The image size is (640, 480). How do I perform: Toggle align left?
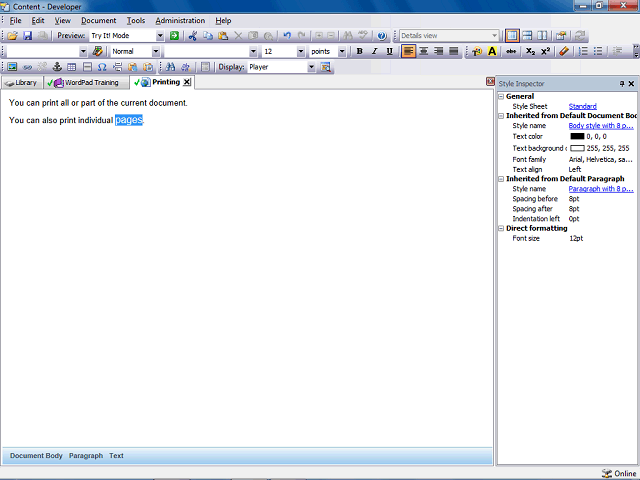pos(409,51)
